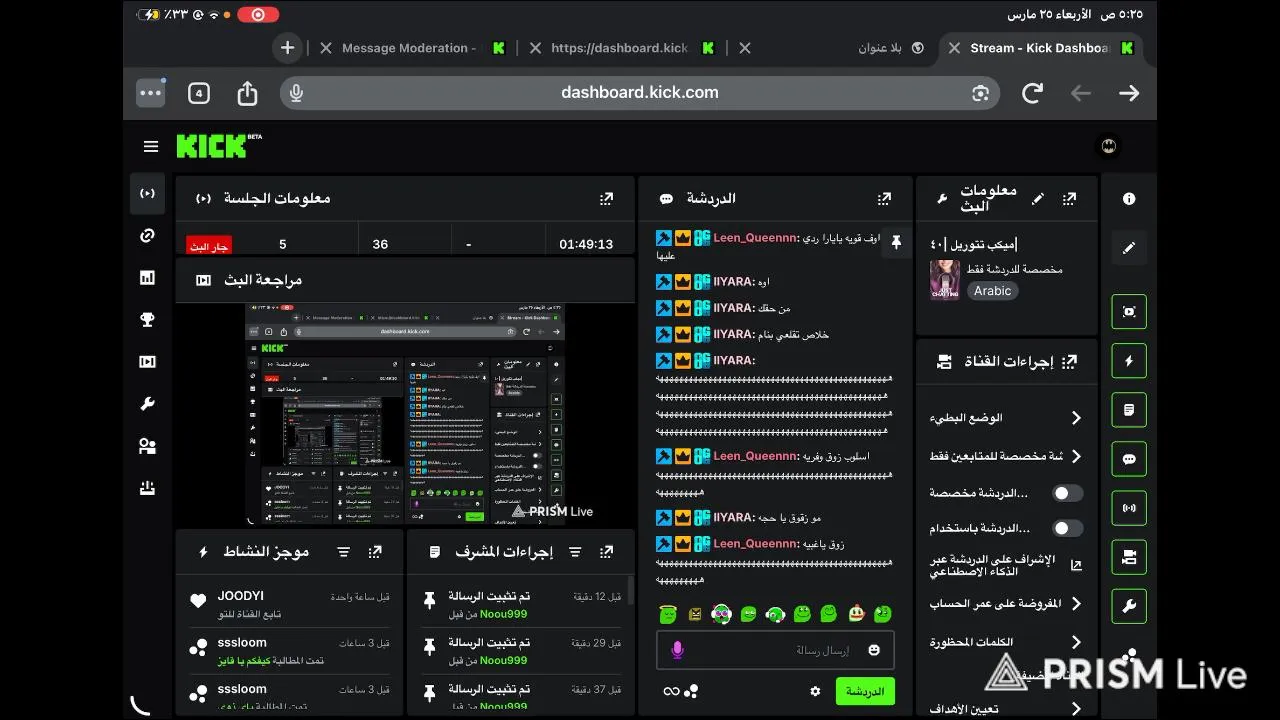Toggle the document mod-actions widget in right sidebar
Image resolution: width=1280 pixels, height=720 pixels.
point(1129,410)
